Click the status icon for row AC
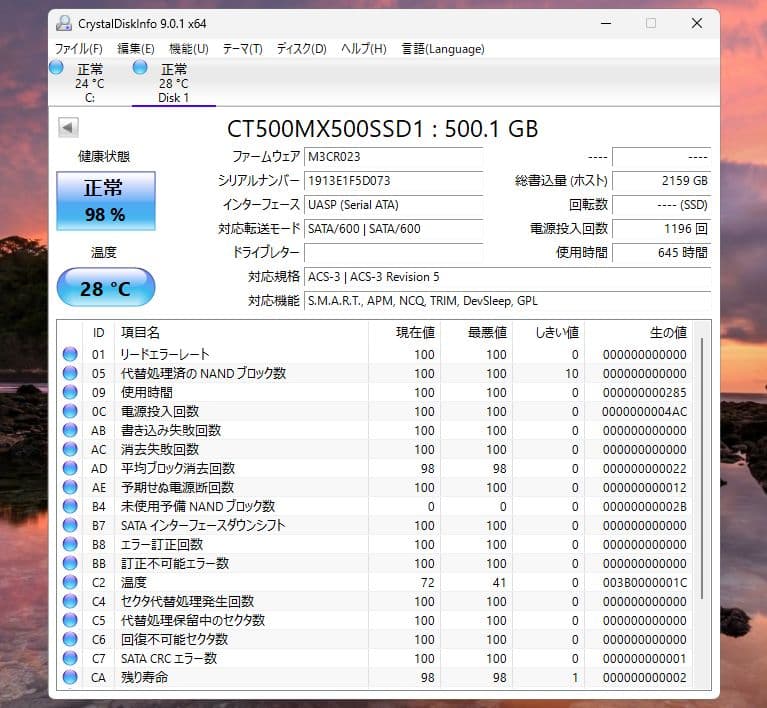The image size is (767, 708). [70, 449]
